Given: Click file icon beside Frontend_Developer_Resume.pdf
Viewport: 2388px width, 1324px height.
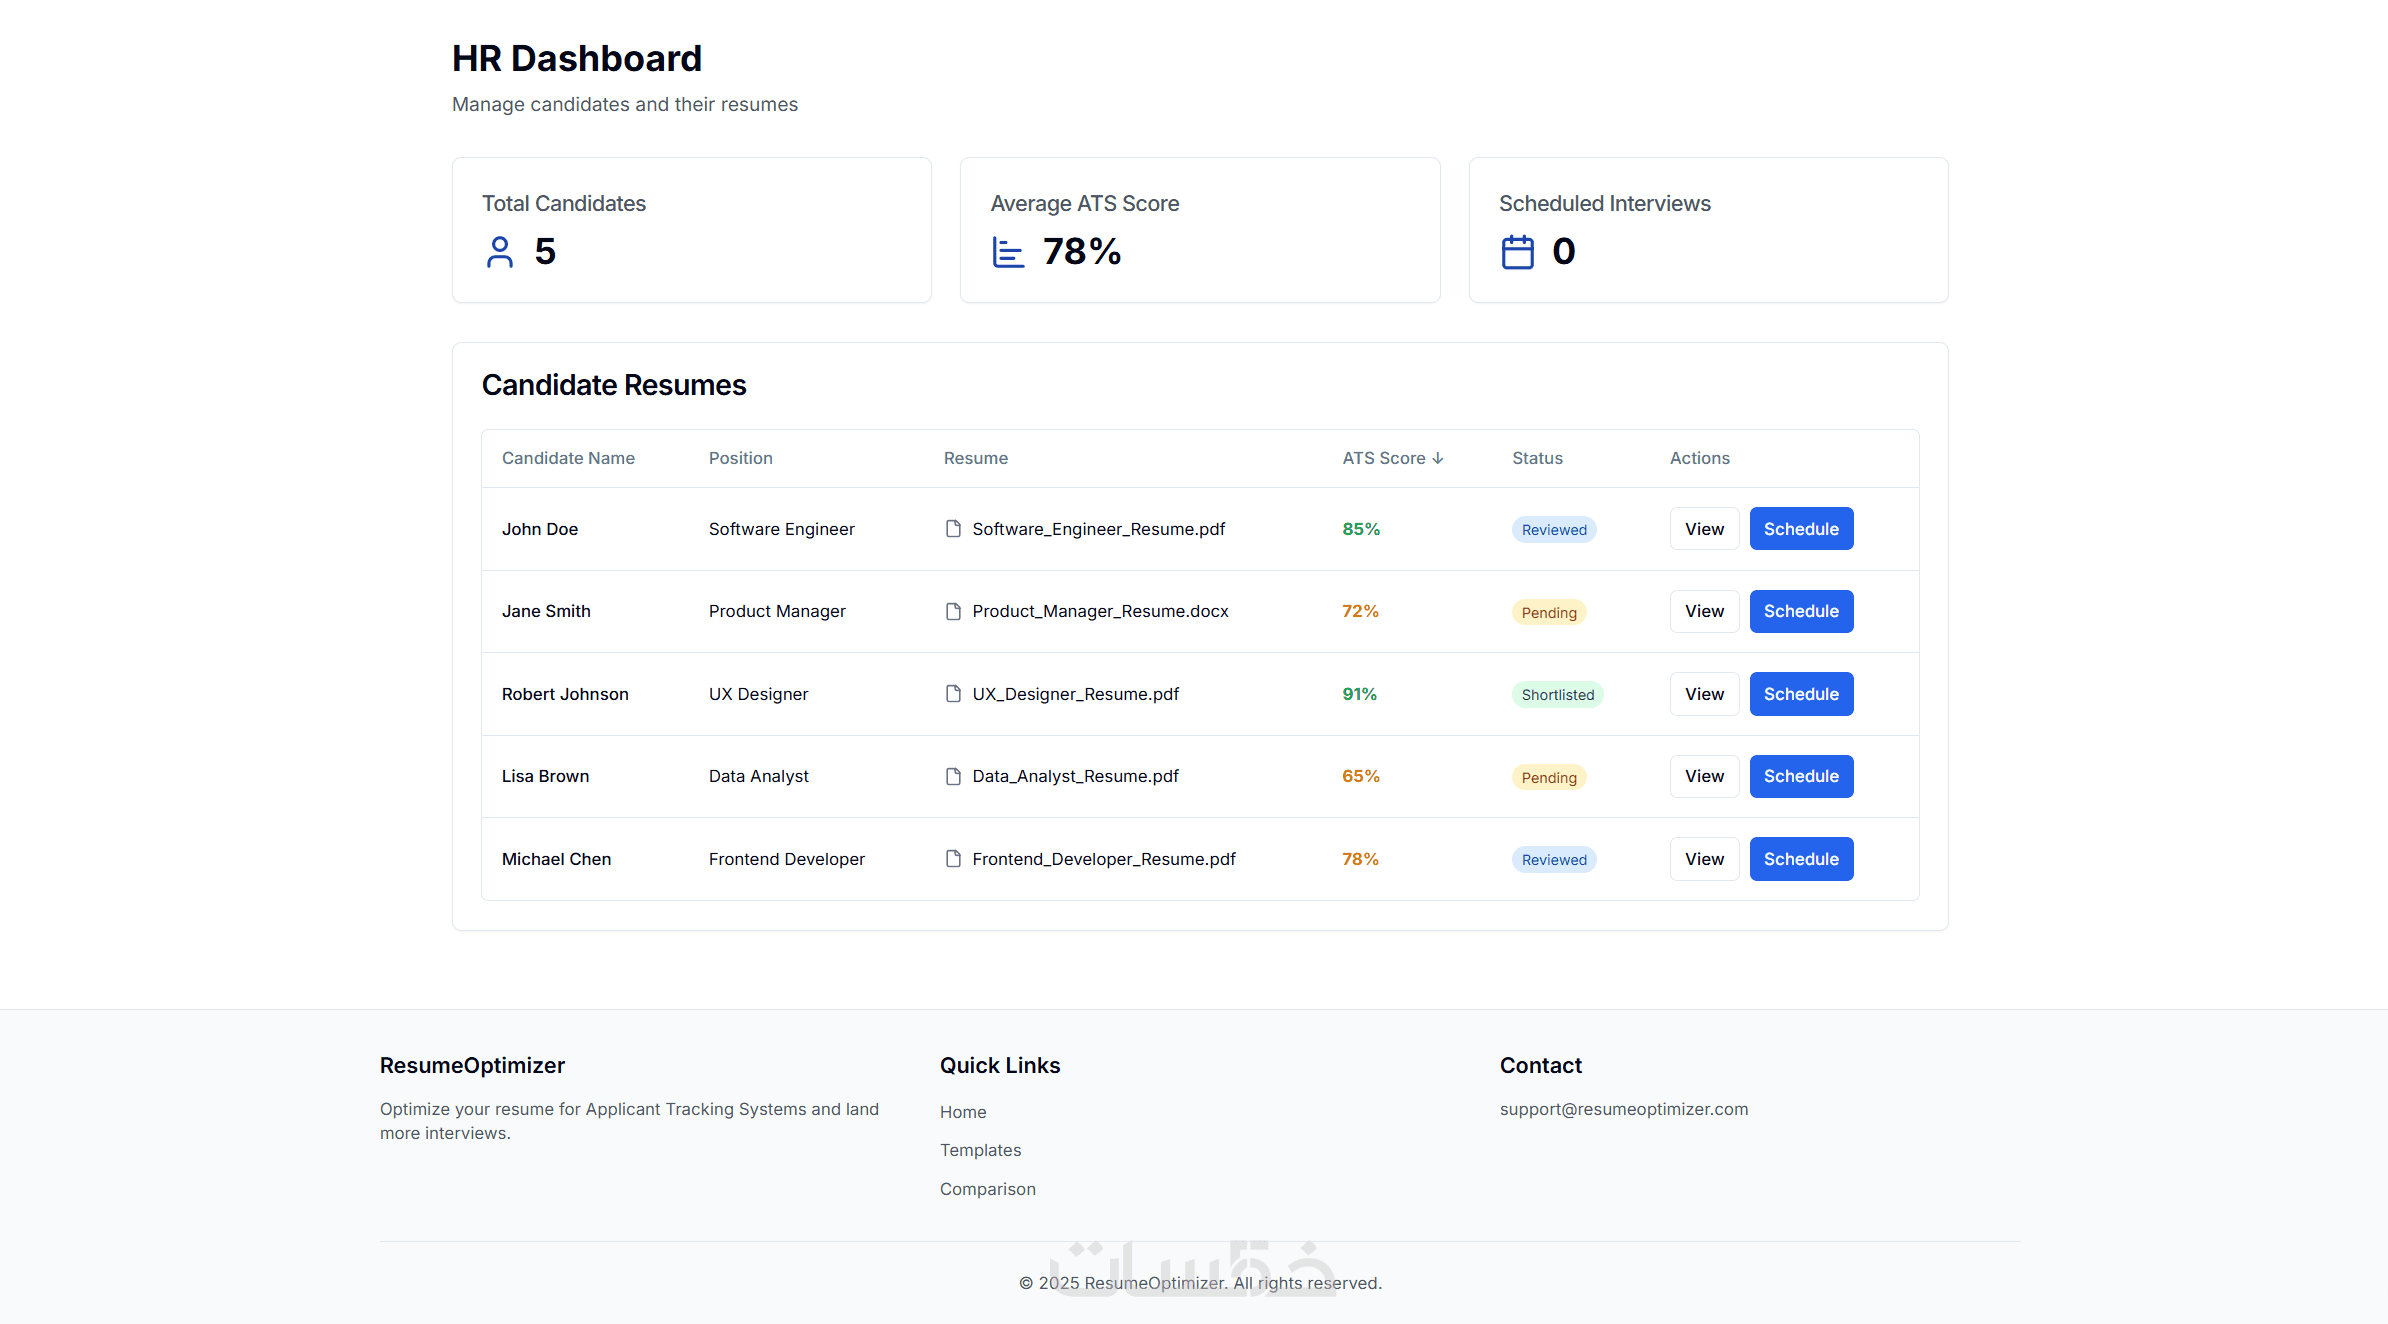Looking at the screenshot, I should pos(953,859).
